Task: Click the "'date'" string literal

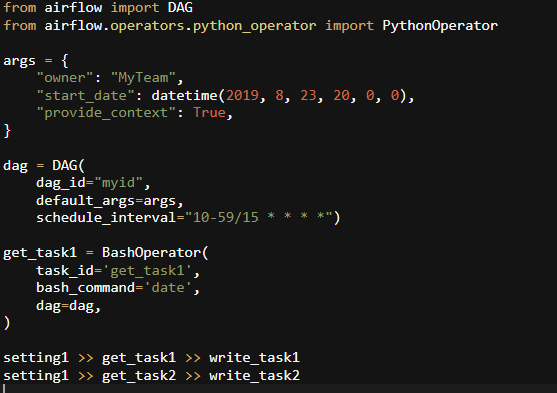Action: tap(168, 288)
